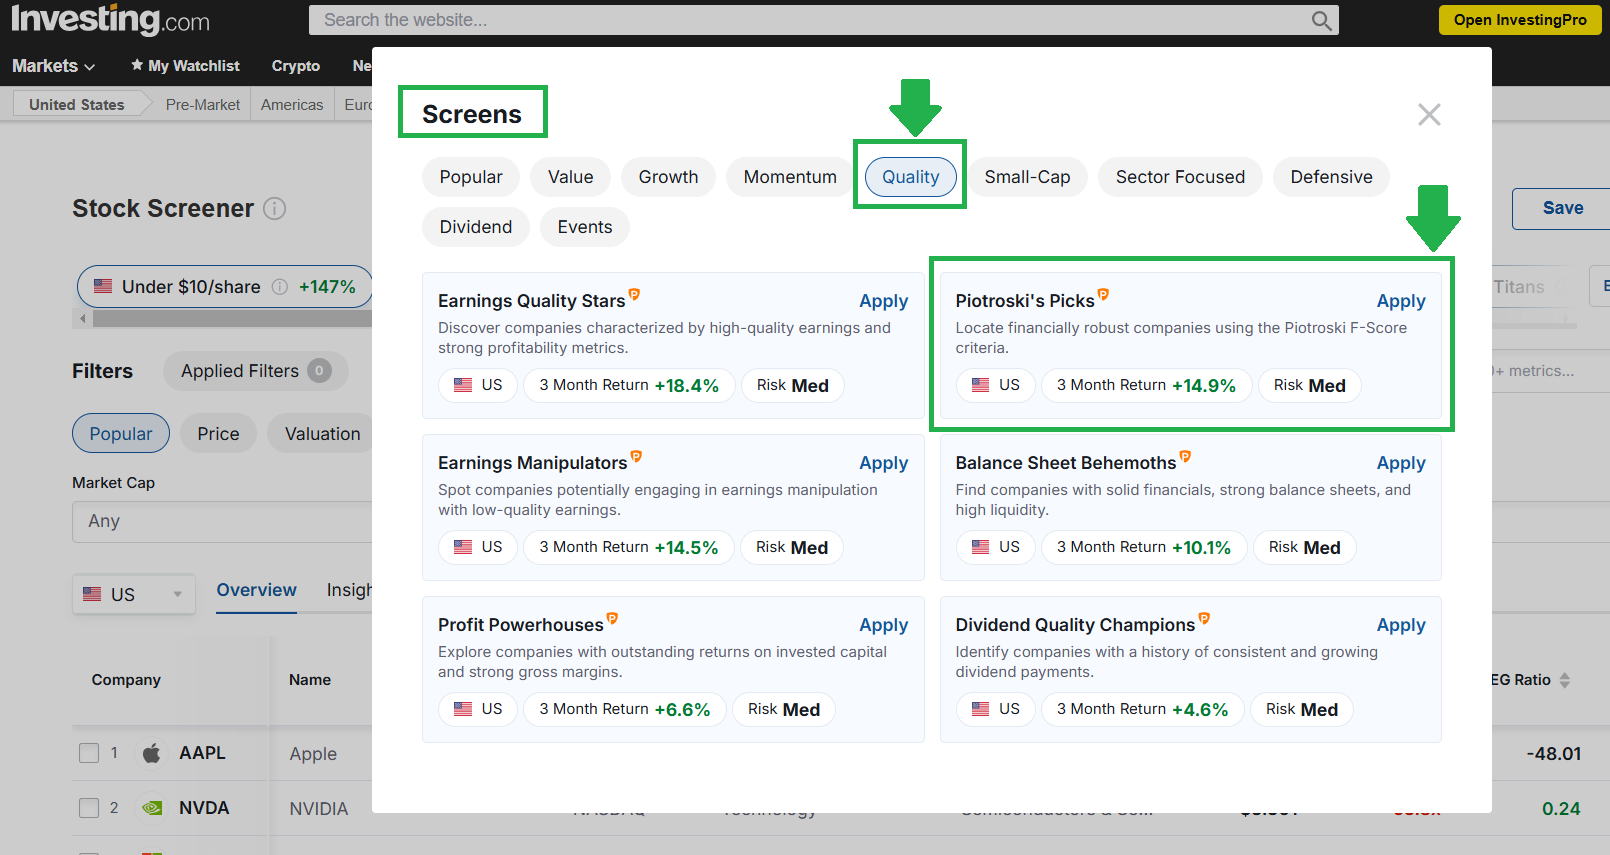Select the Popular screens category

click(471, 177)
